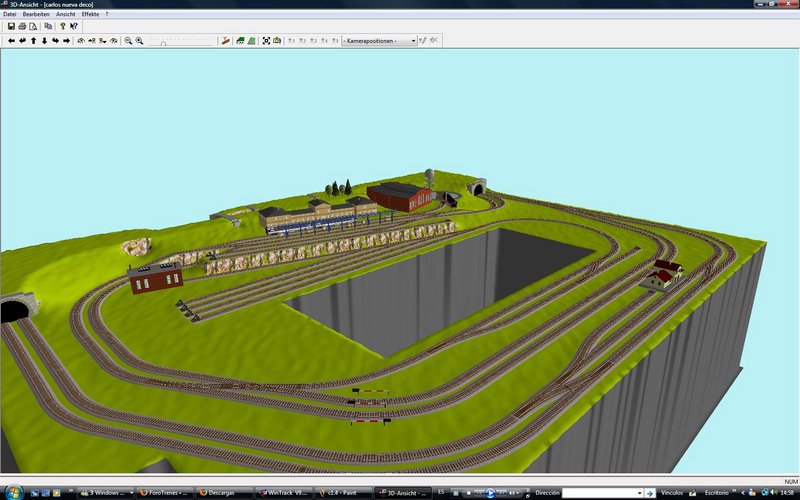Click the media player play button in taskbar
The width and height of the screenshot is (800, 500).
pos(490,493)
